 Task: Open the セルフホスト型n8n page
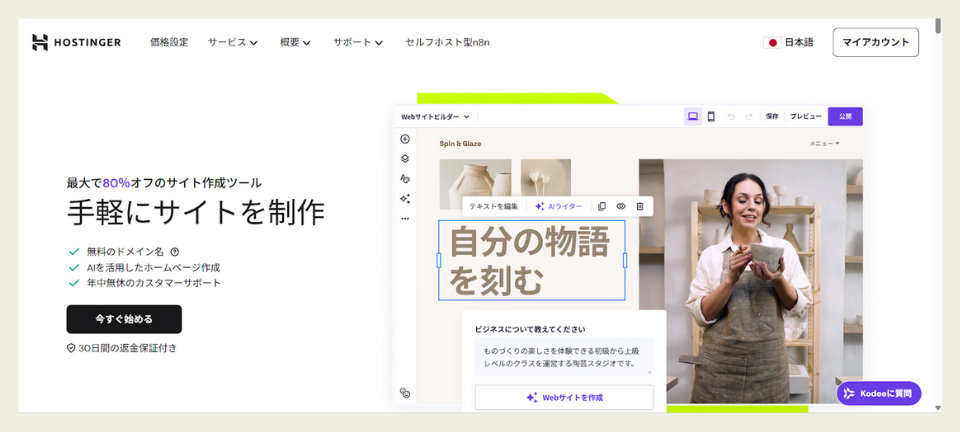(x=447, y=42)
